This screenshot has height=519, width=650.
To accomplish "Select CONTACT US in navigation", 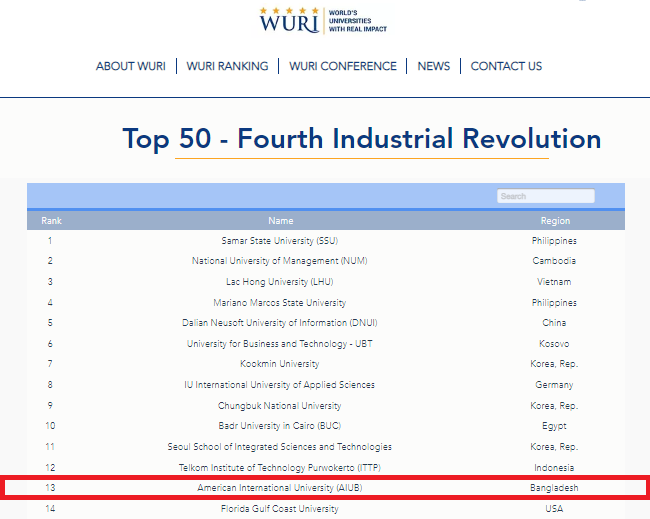I will click(506, 66).
